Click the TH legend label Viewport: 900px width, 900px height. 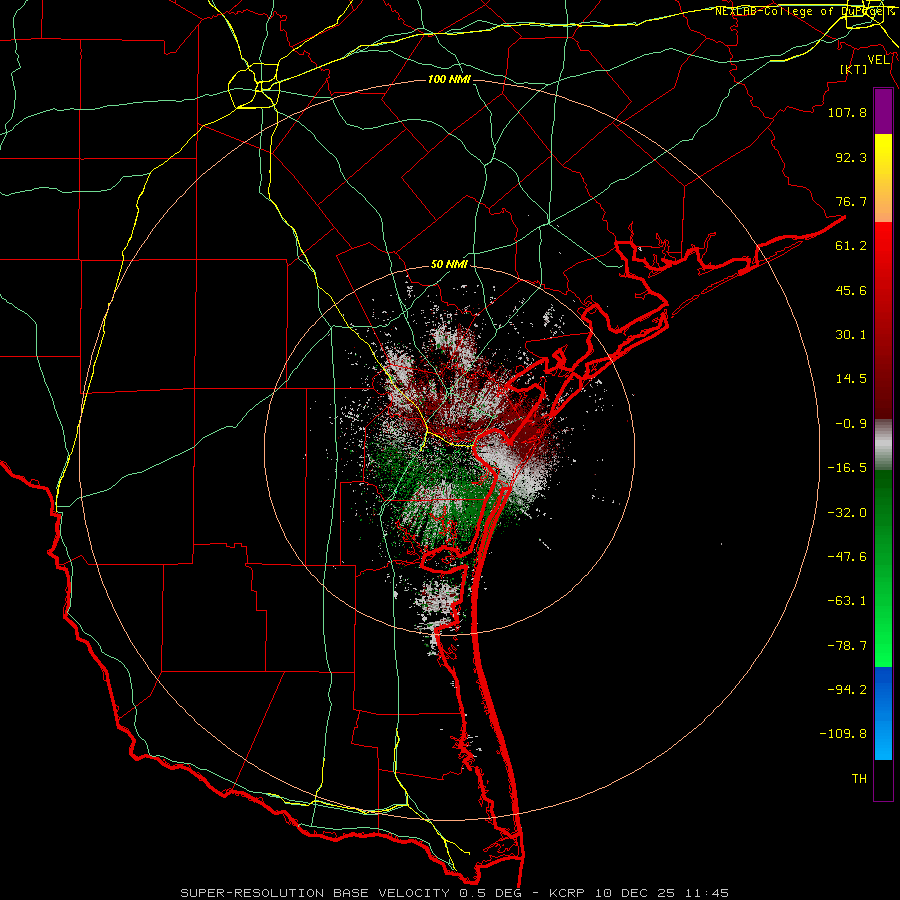(x=859, y=779)
